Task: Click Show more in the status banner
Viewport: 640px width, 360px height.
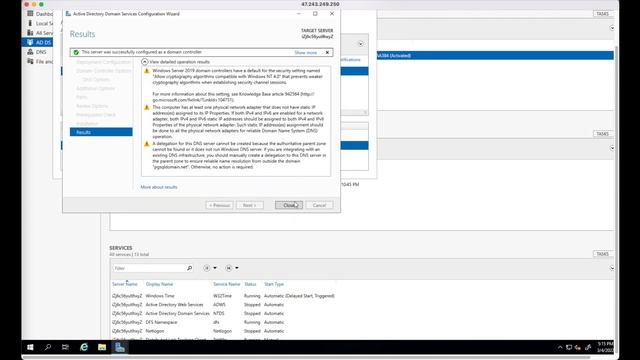Action: tap(305, 53)
